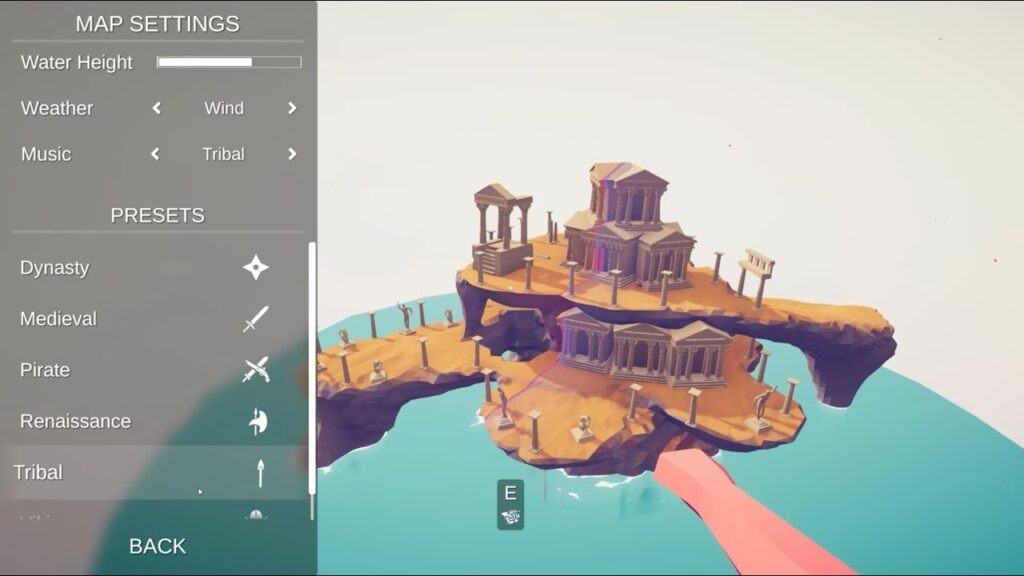The image size is (1024, 576).
Task: Click the partially hidden preset icon below Tribal
Action: 256,515
